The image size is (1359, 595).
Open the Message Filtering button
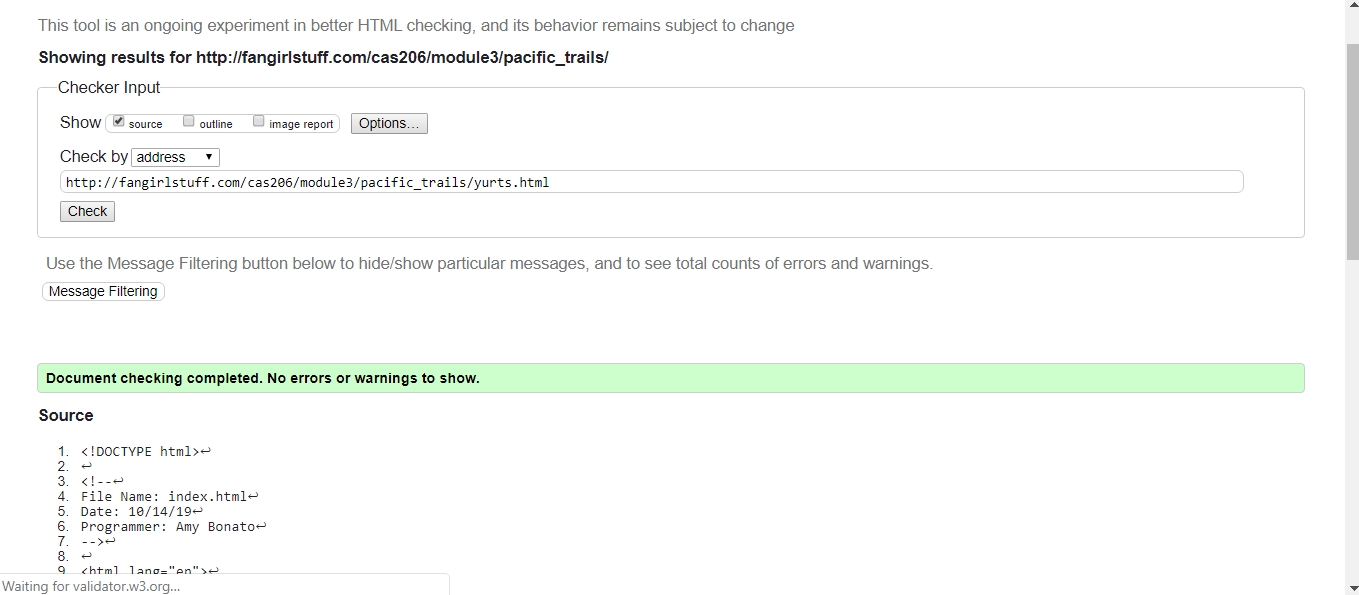coord(103,291)
